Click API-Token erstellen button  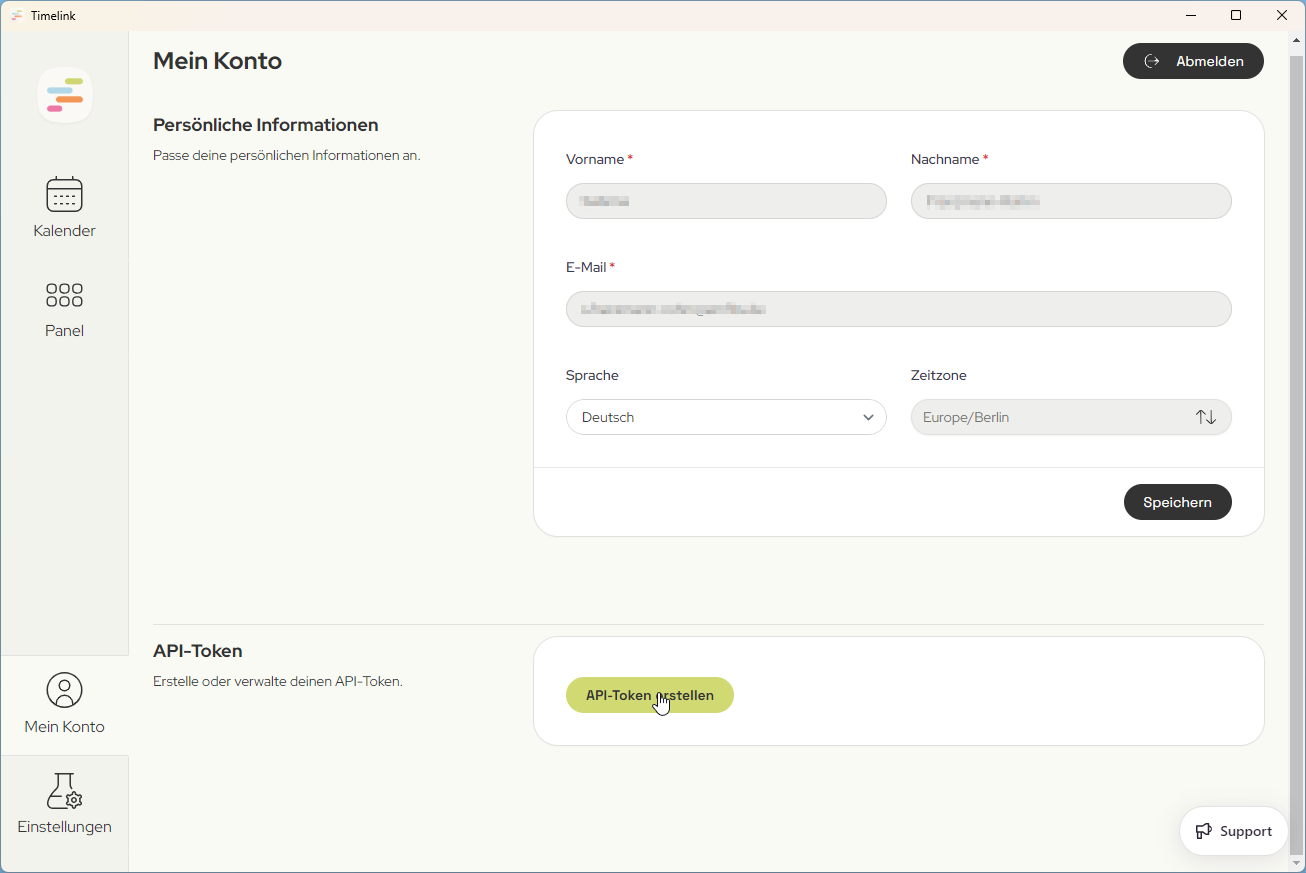point(650,695)
